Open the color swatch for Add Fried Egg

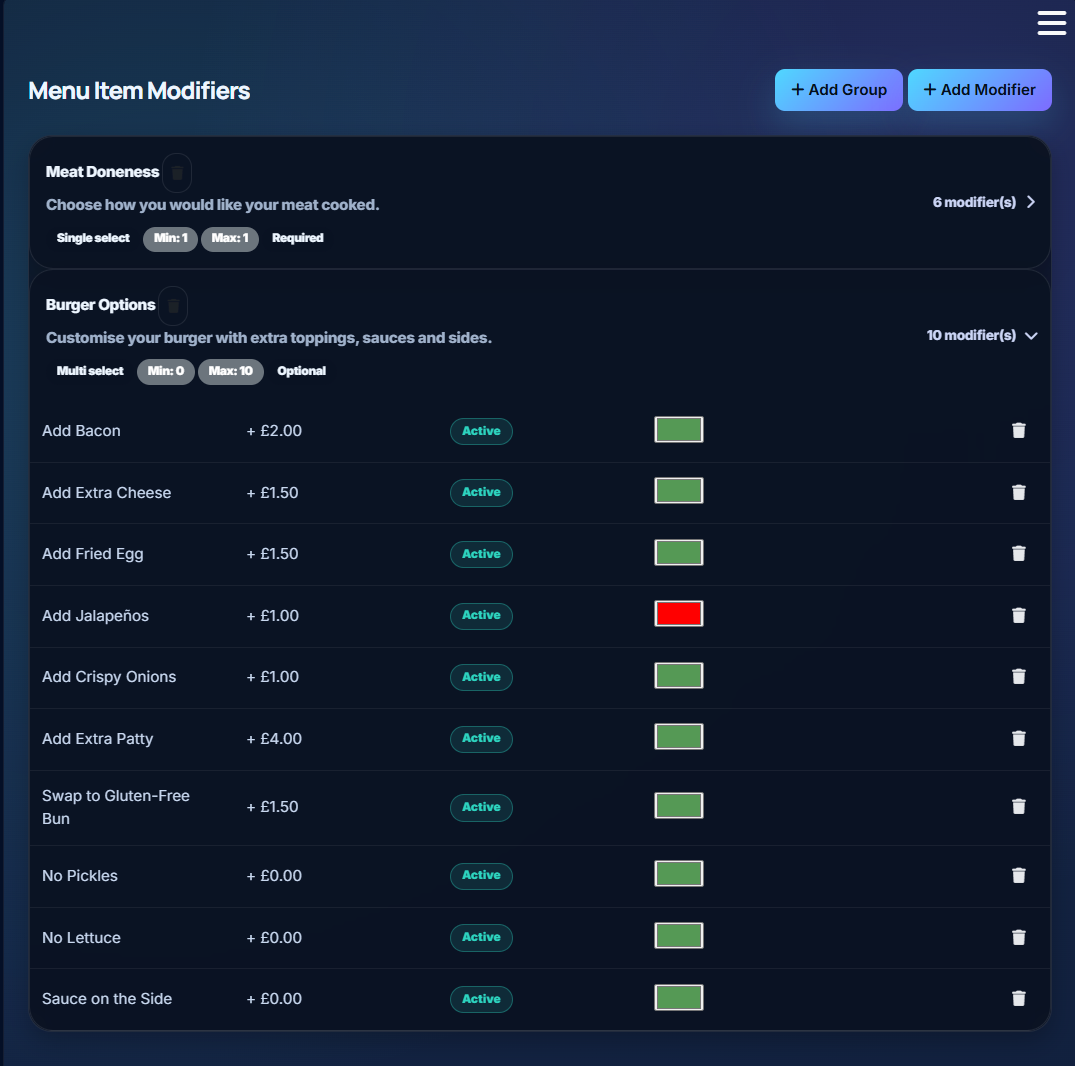(x=679, y=553)
